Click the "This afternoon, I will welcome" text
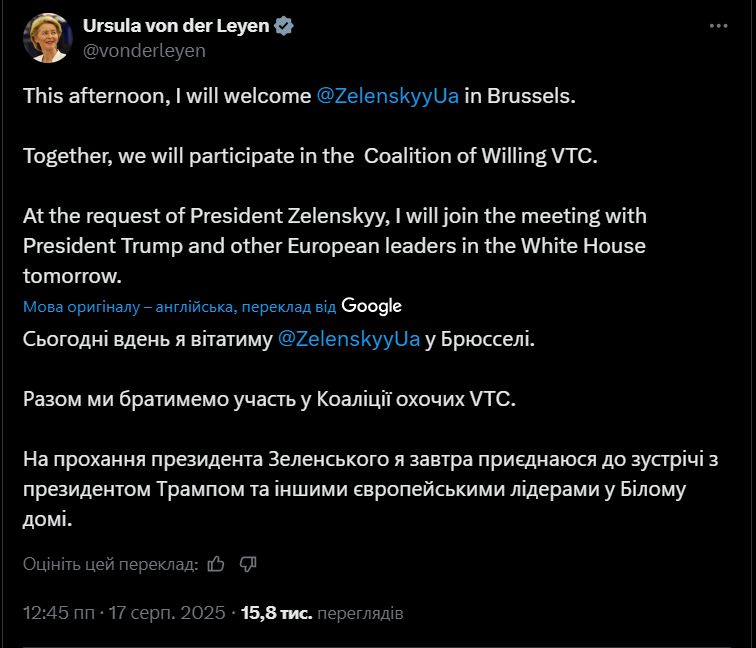Screen dimensions: 756x648 (x=166, y=98)
